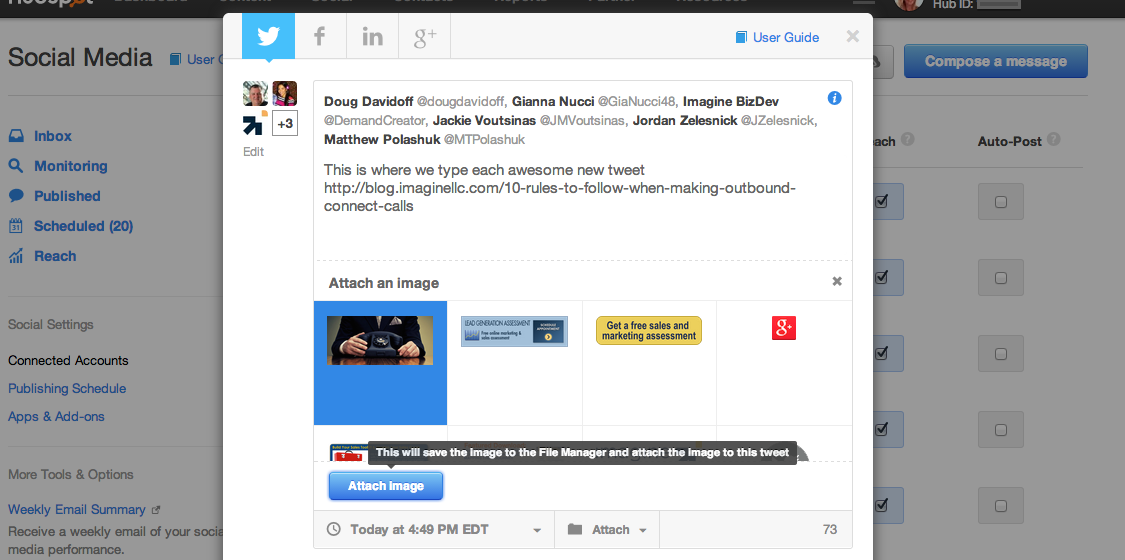Click the woman's avatar thumbnail
The image size is (1125, 560).
tap(285, 93)
